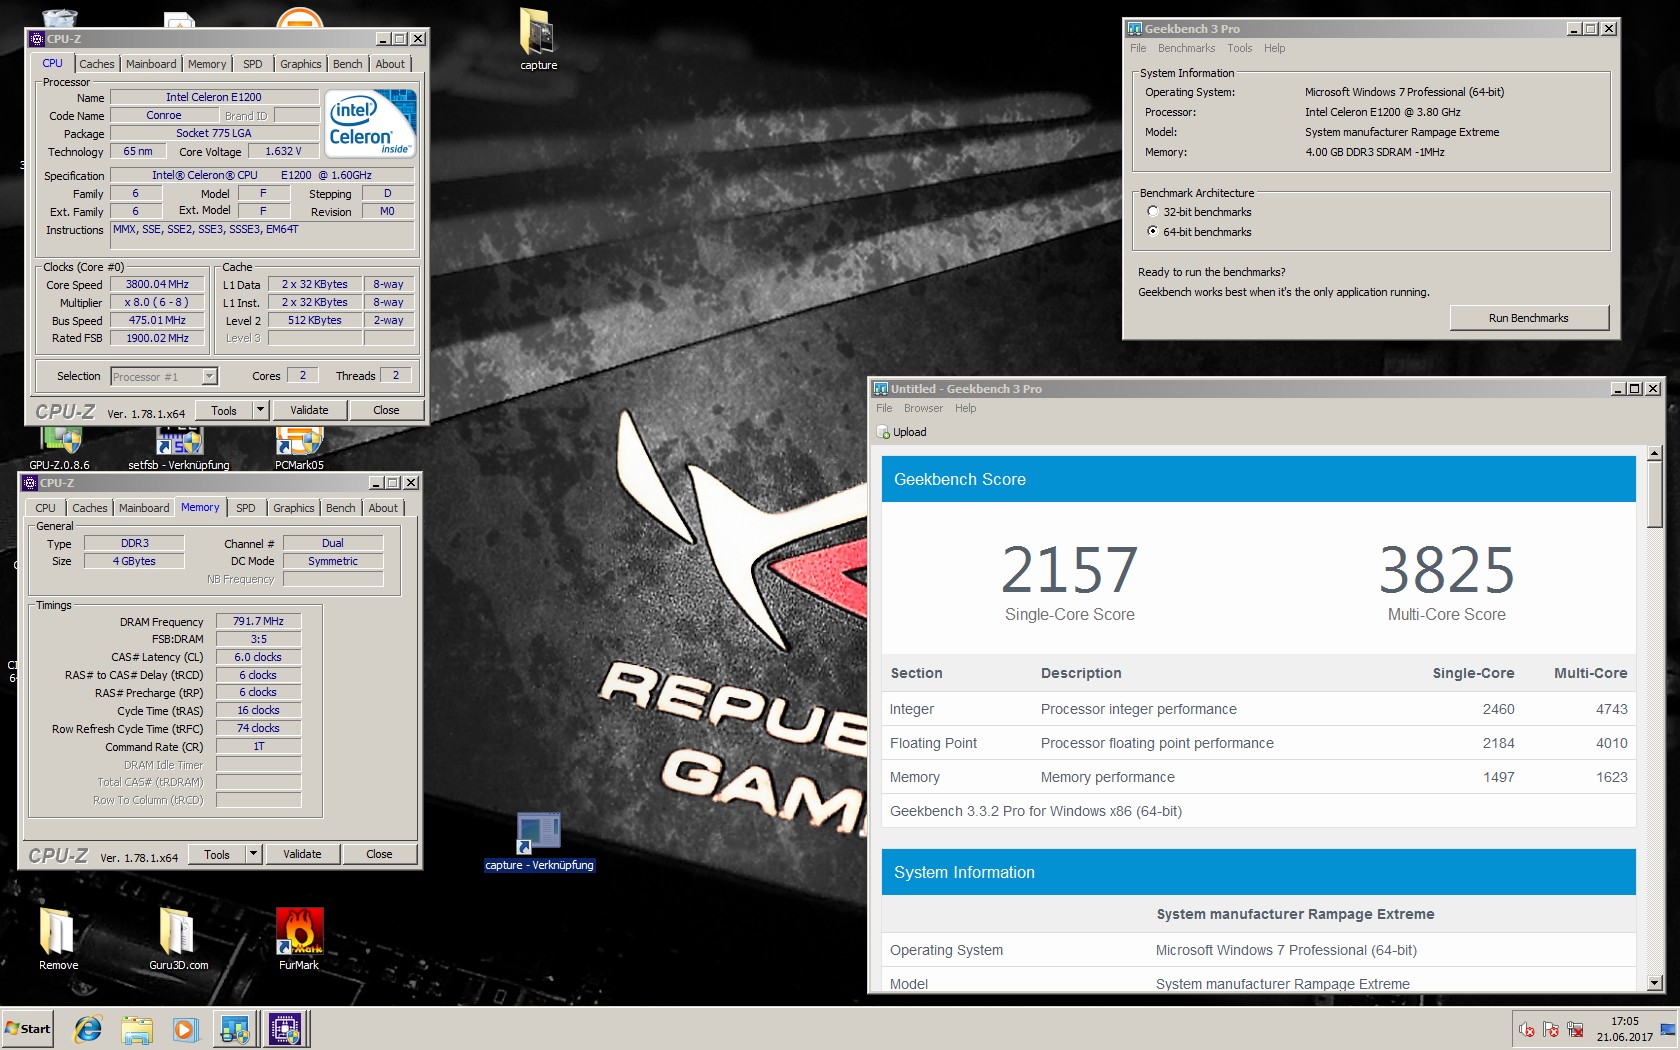This screenshot has width=1680, height=1050.
Task: Click the Core Speed 3800.04 MHz field
Action: (157, 284)
